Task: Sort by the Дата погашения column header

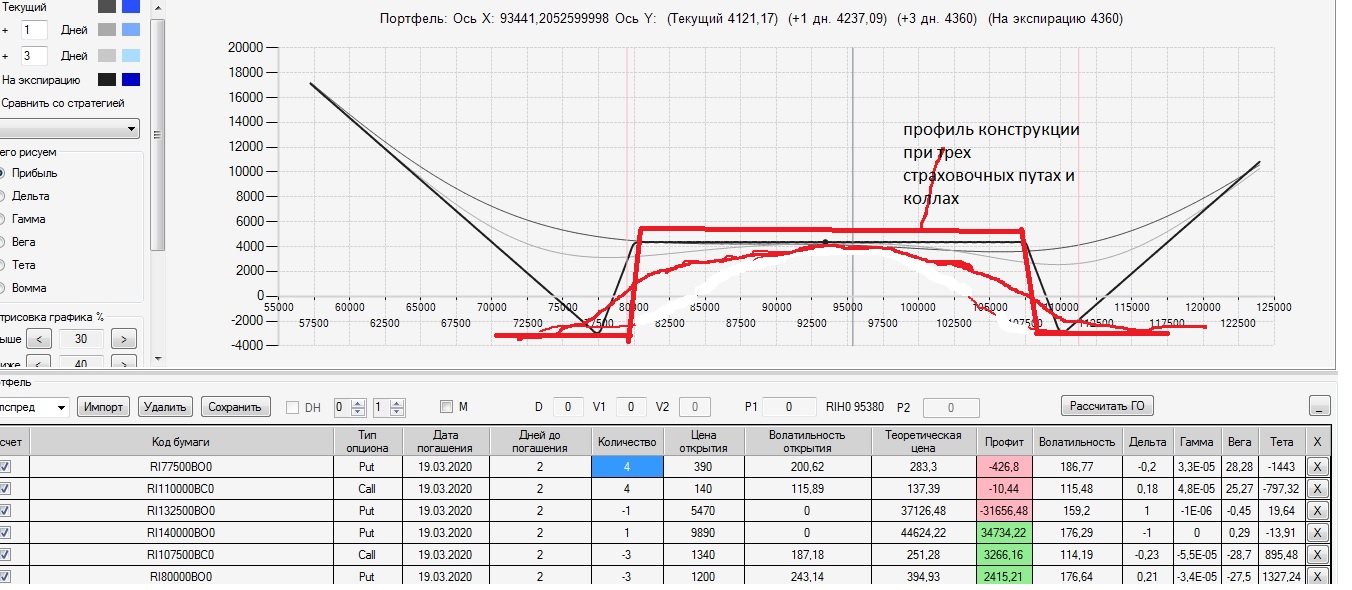Action: click(x=446, y=441)
